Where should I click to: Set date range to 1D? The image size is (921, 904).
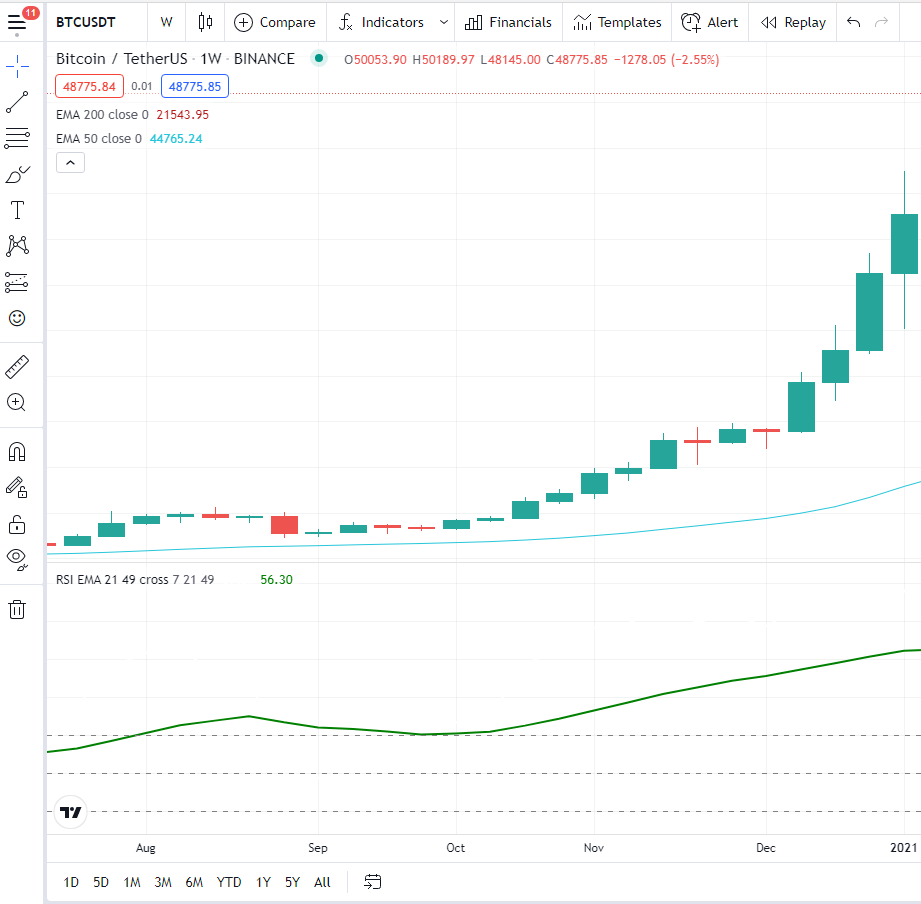click(x=71, y=882)
